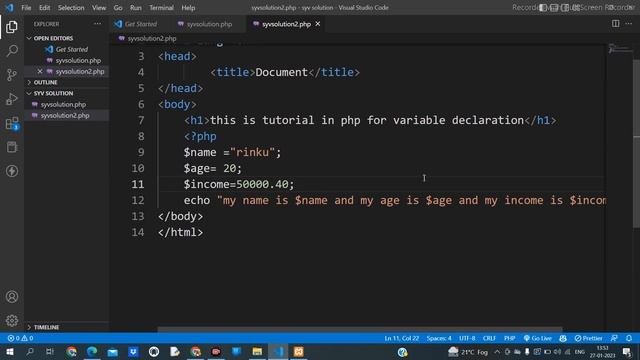Open the Accounts icon in activity bar
The height and width of the screenshot is (360, 640).
tap(12, 297)
